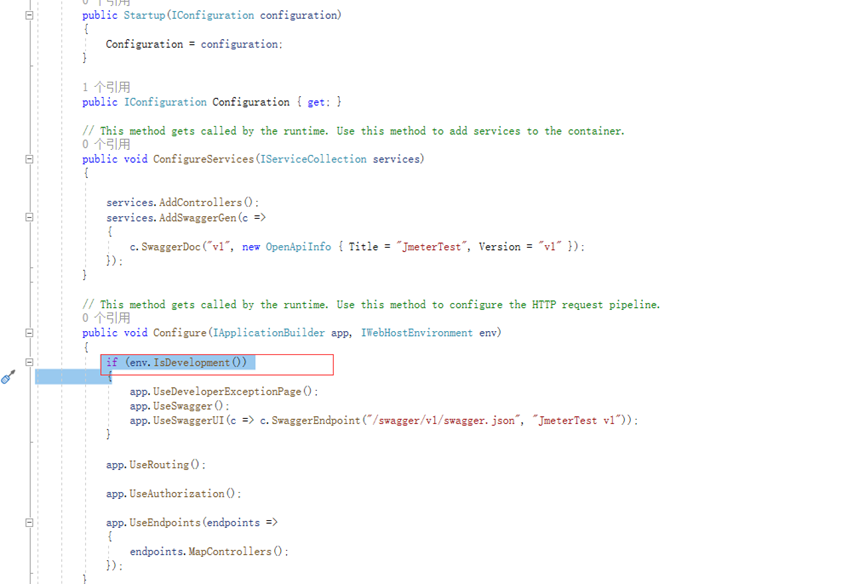
Task: Click 'app.UseEndpoints(endpoints =>' line
Action: [x=191, y=522]
